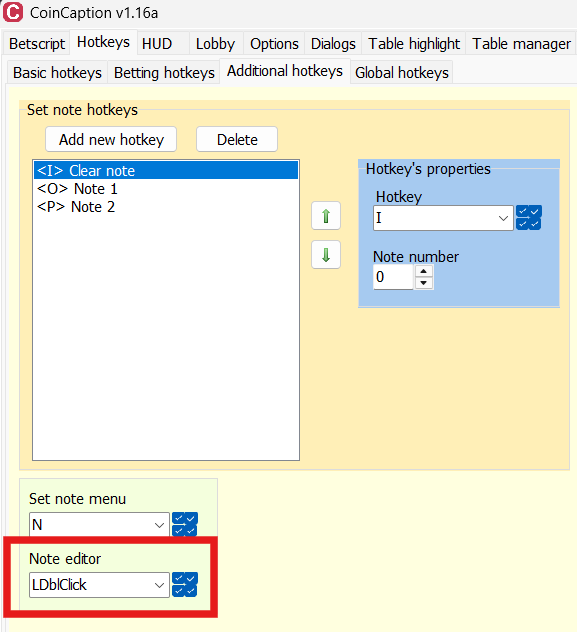Click the green move-down arrow button
Image resolution: width=577 pixels, height=632 pixels.
click(326, 255)
